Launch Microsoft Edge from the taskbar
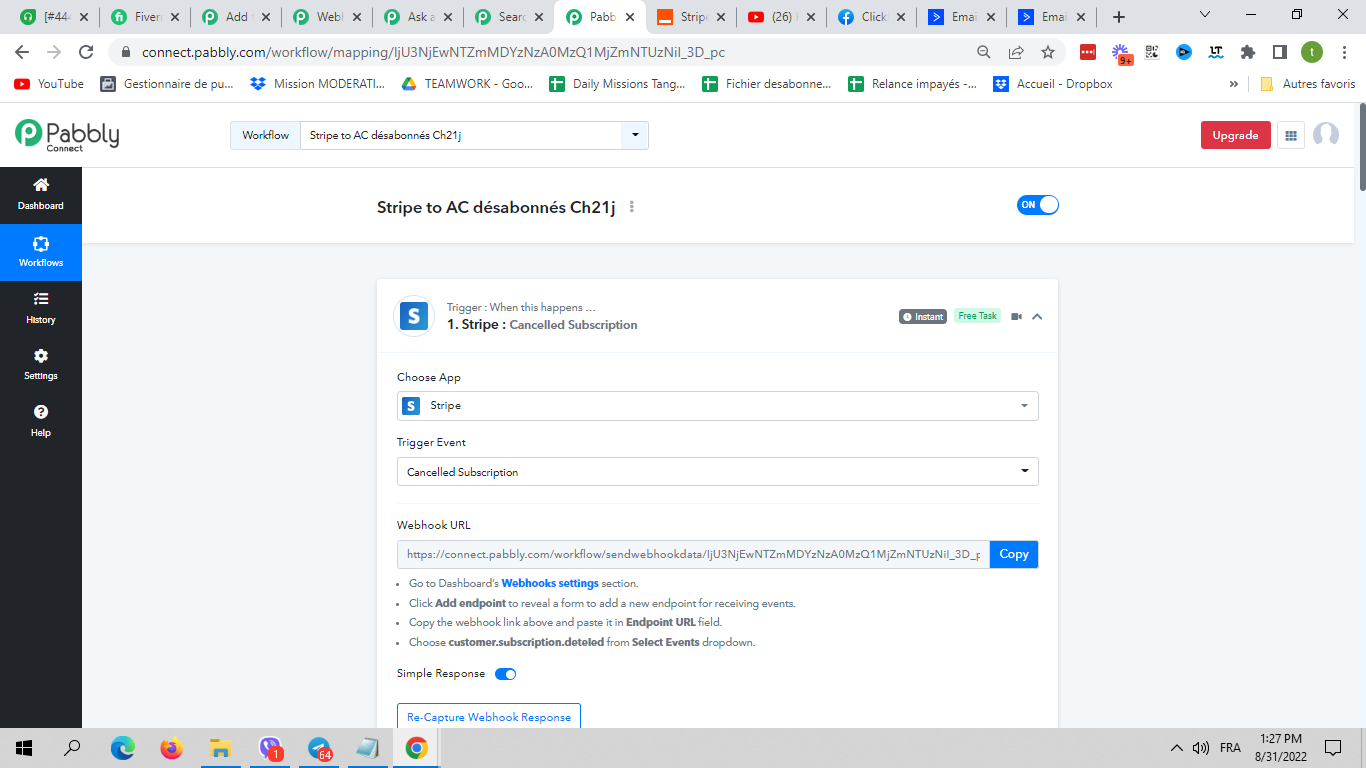1366x768 pixels. coord(123,748)
